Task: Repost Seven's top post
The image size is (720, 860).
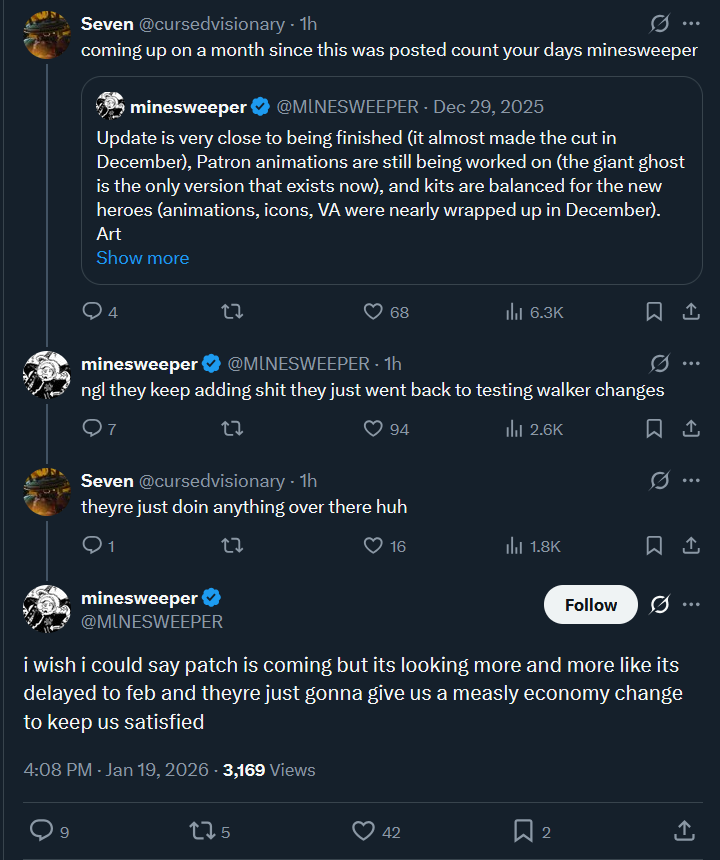Action: (x=232, y=312)
